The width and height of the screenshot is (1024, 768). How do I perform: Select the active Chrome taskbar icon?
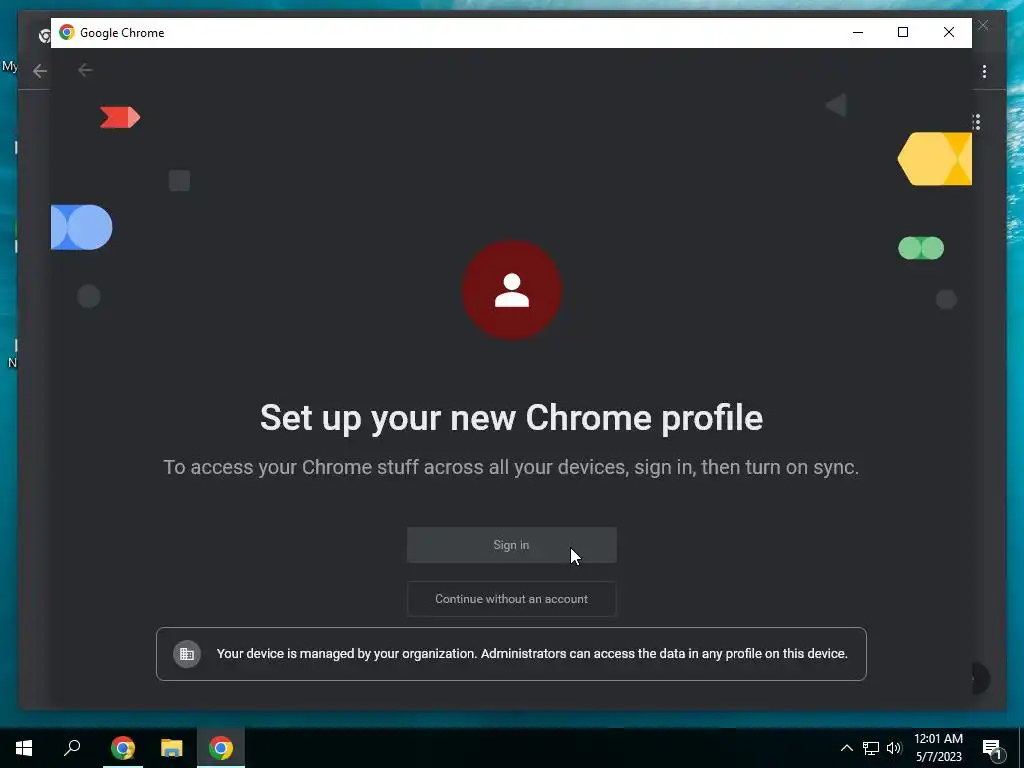point(221,748)
